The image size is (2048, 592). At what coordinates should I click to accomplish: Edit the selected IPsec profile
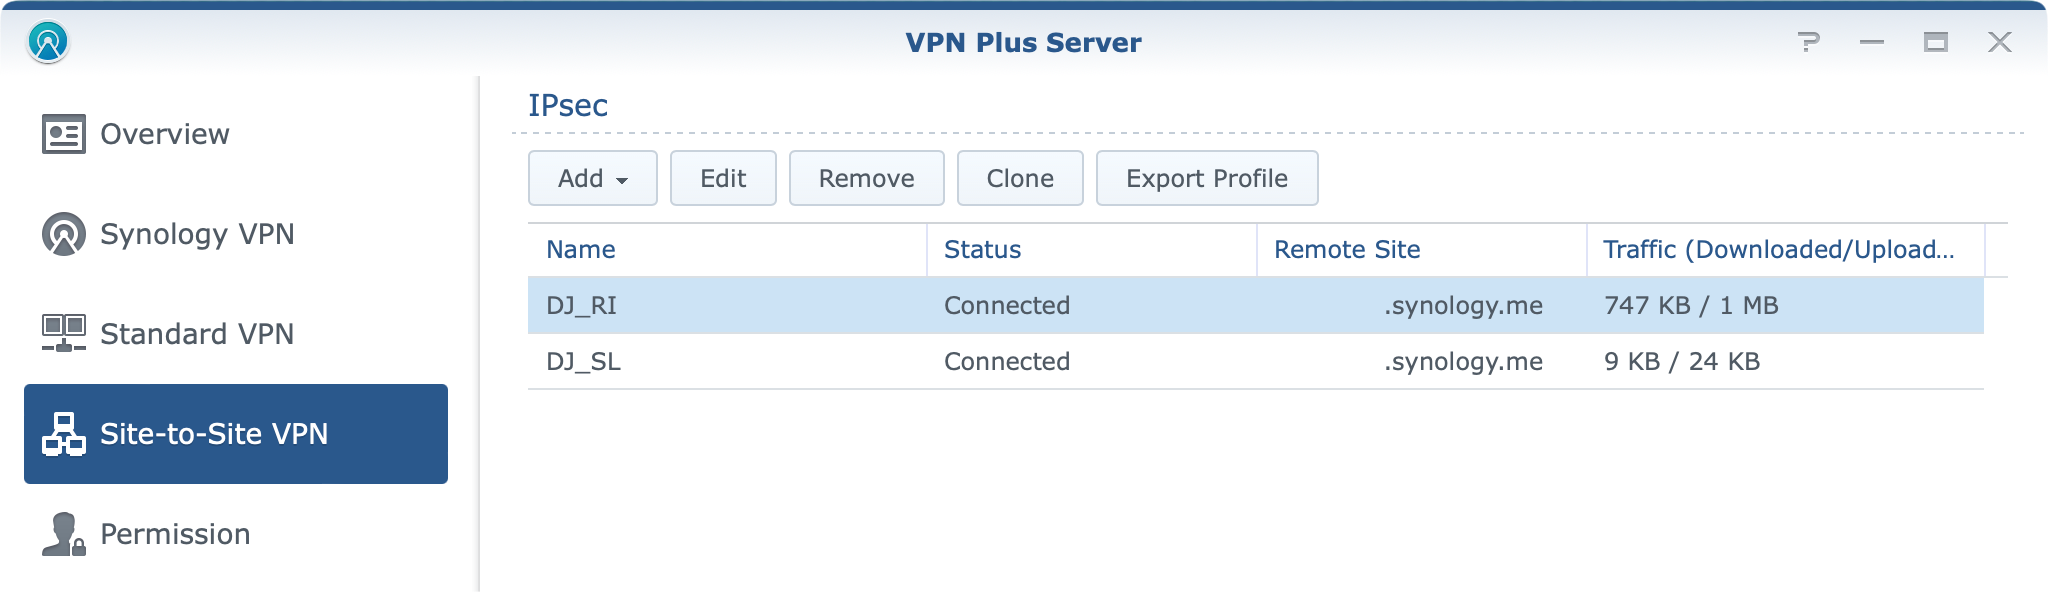click(x=723, y=178)
